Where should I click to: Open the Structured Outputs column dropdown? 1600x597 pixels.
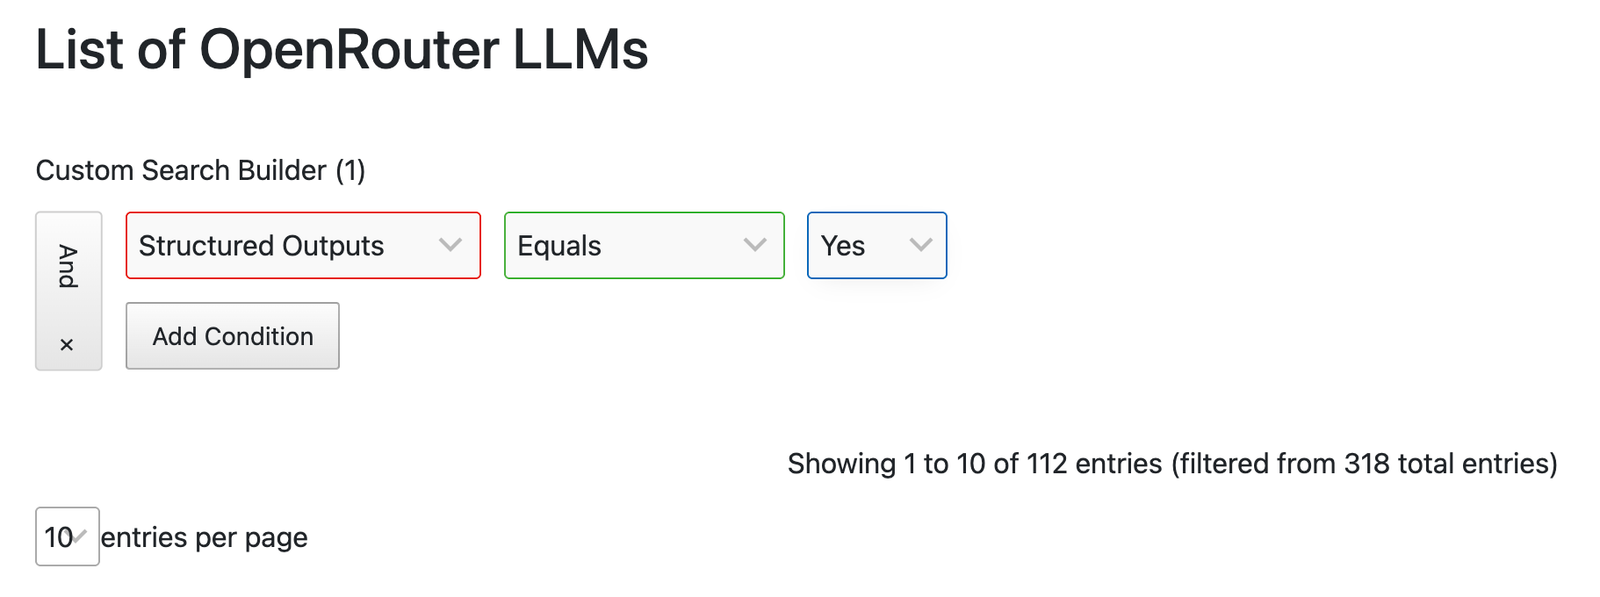[x=303, y=245]
